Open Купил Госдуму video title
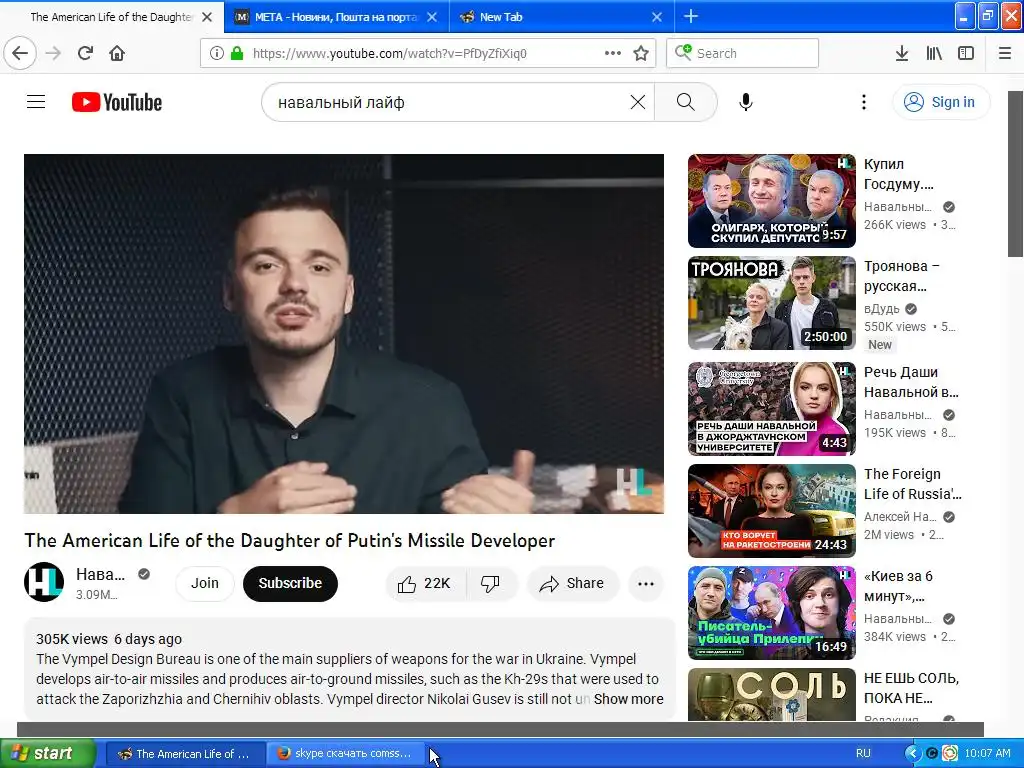Viewport: 1024px width, 768px height. [899, 174]
